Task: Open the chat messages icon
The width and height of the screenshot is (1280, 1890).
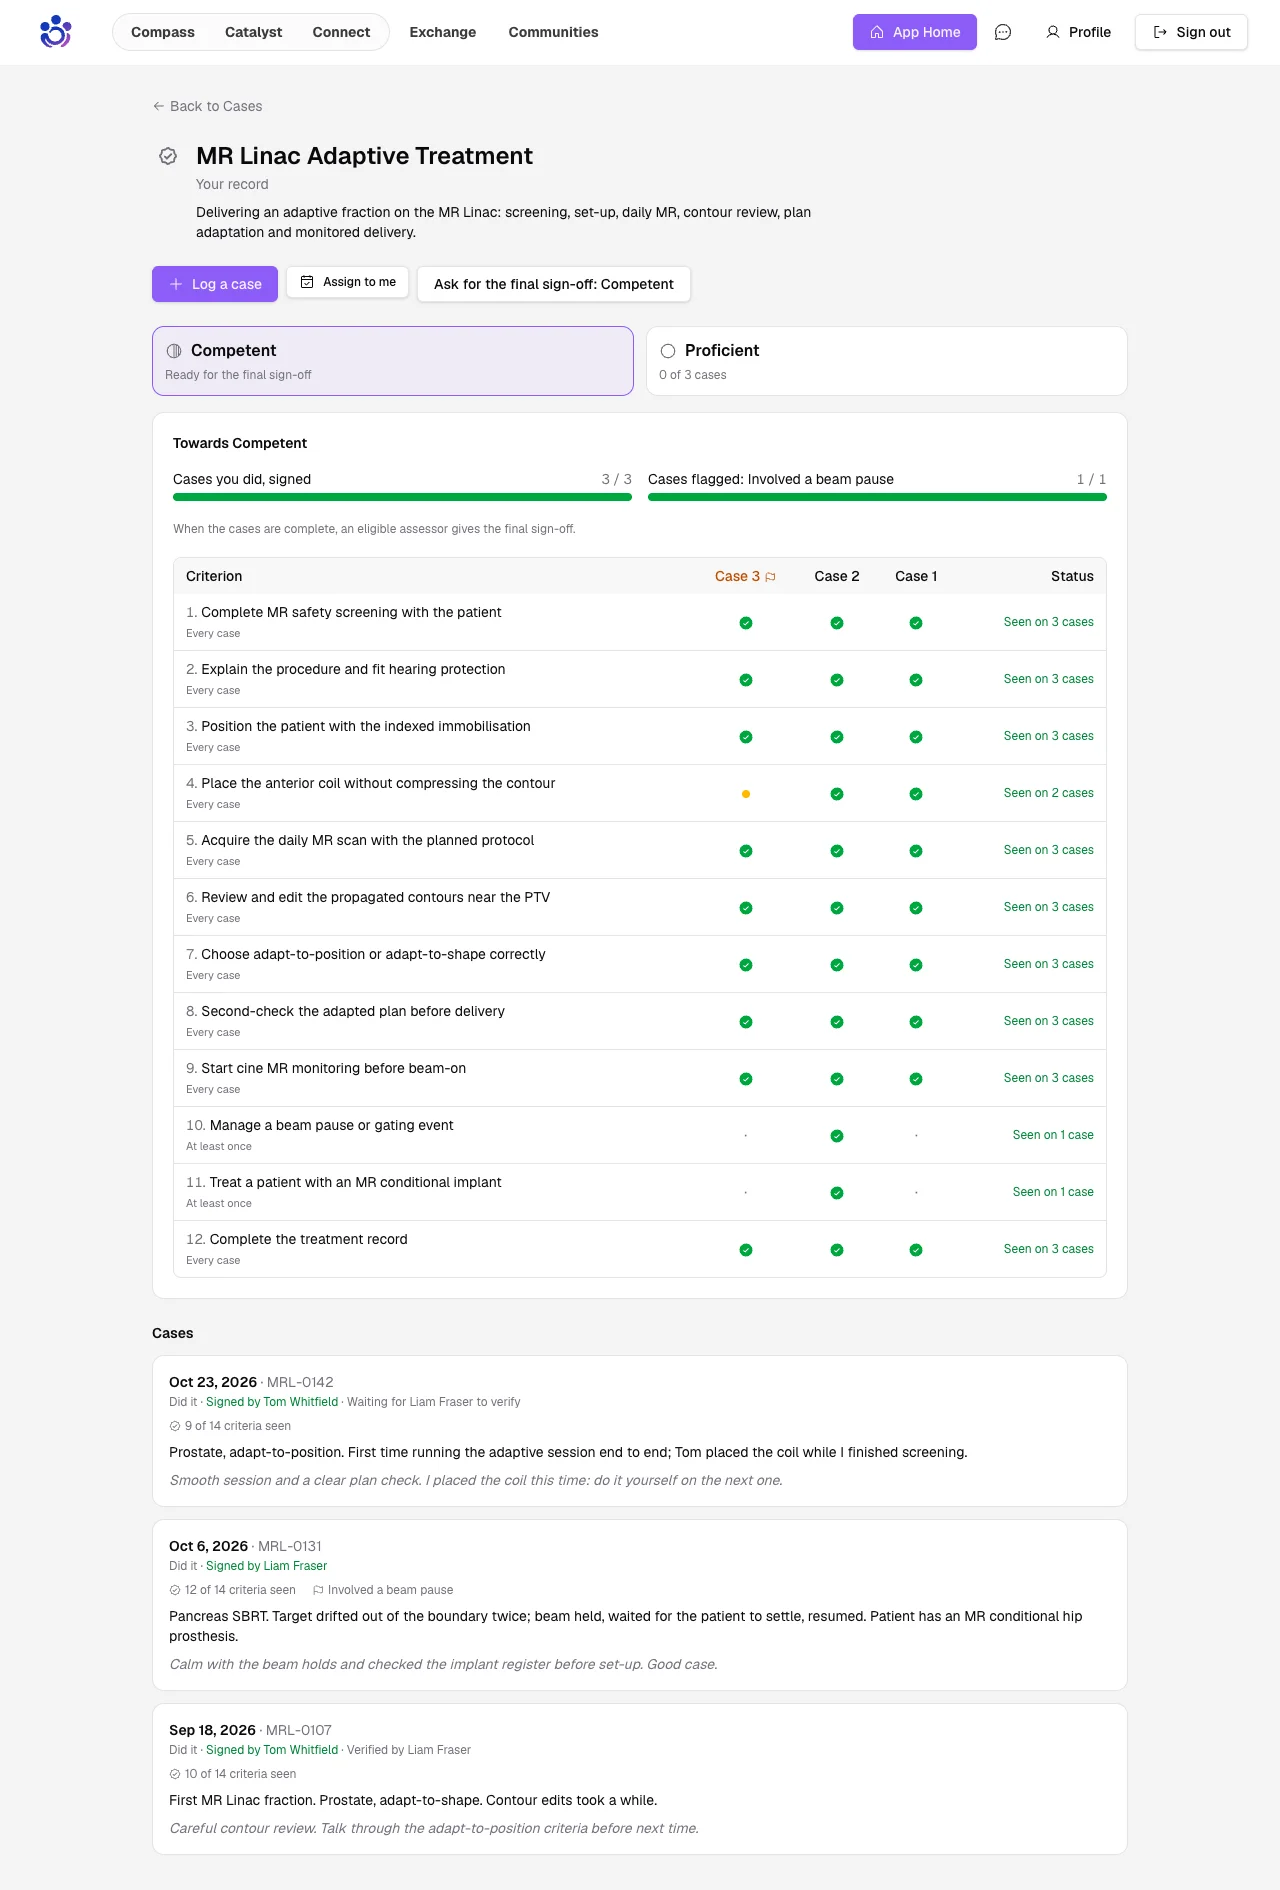Action: point(1003,32)
